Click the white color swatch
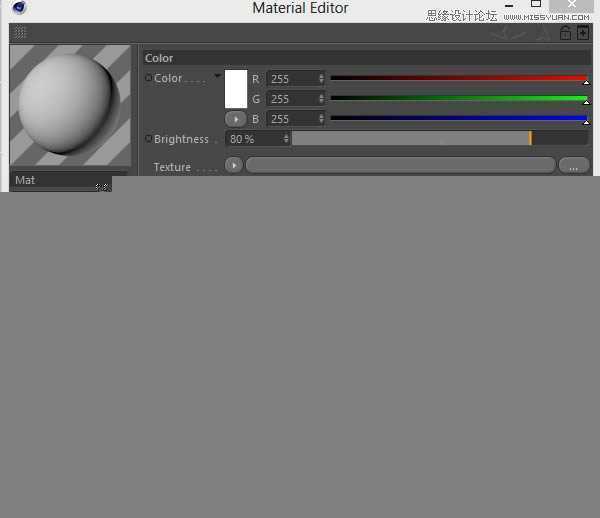600x518 pixels. [x=236, y=89]
